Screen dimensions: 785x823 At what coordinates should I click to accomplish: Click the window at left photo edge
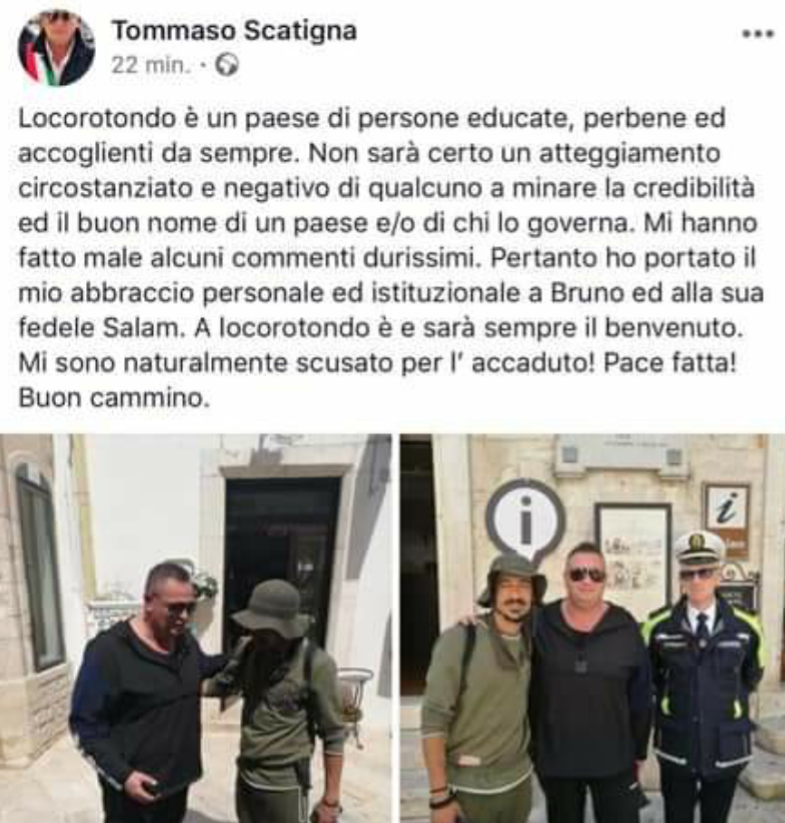tap(40, 567)
